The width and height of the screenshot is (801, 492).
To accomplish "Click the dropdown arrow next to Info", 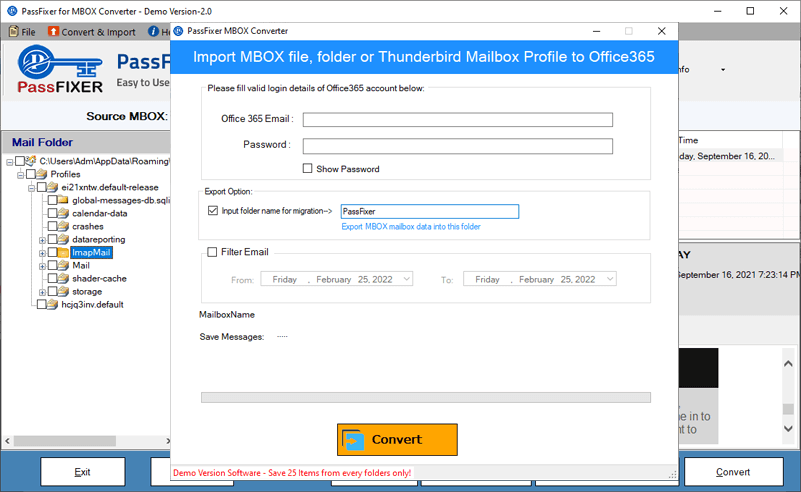I will tap(723, 69).
